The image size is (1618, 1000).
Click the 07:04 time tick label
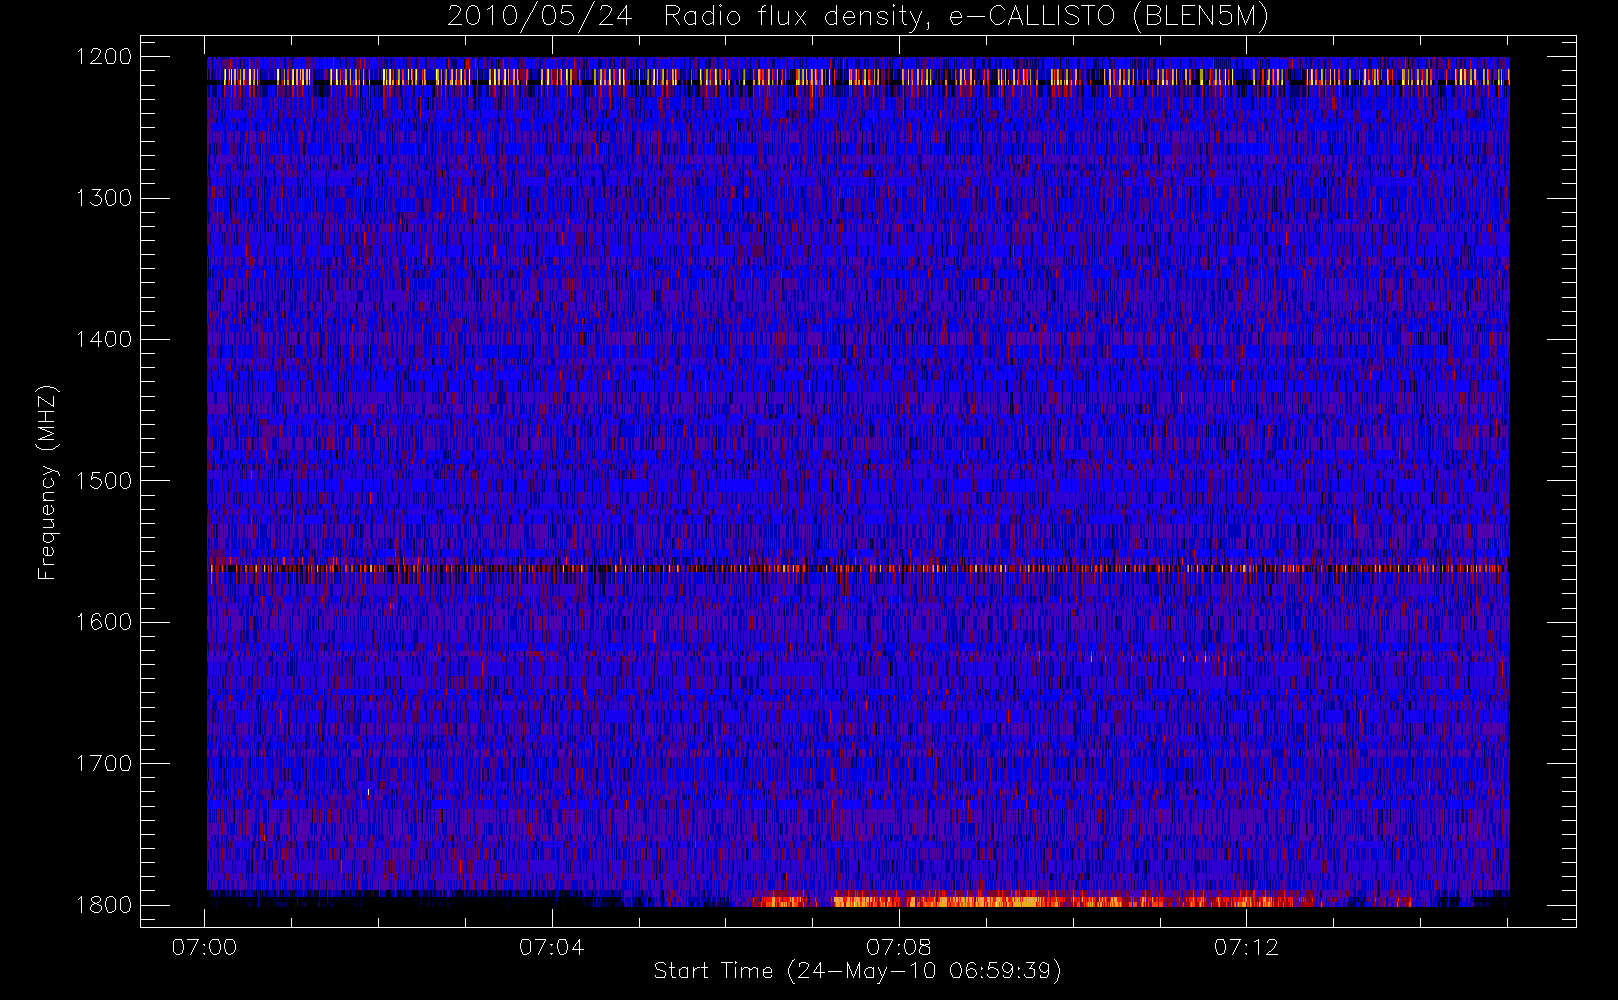click(x=551, y=947)
